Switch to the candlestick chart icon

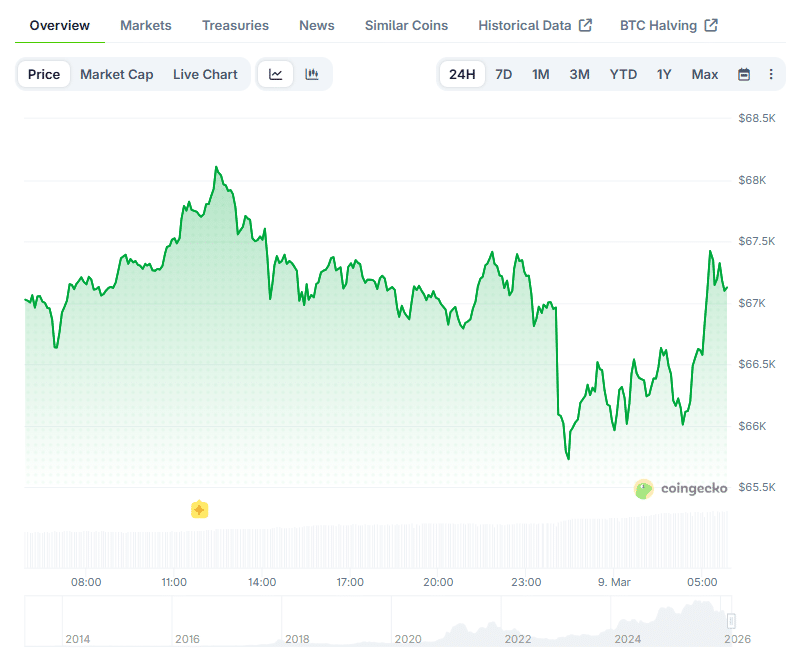pyautogui.click(x=311, y=74)
